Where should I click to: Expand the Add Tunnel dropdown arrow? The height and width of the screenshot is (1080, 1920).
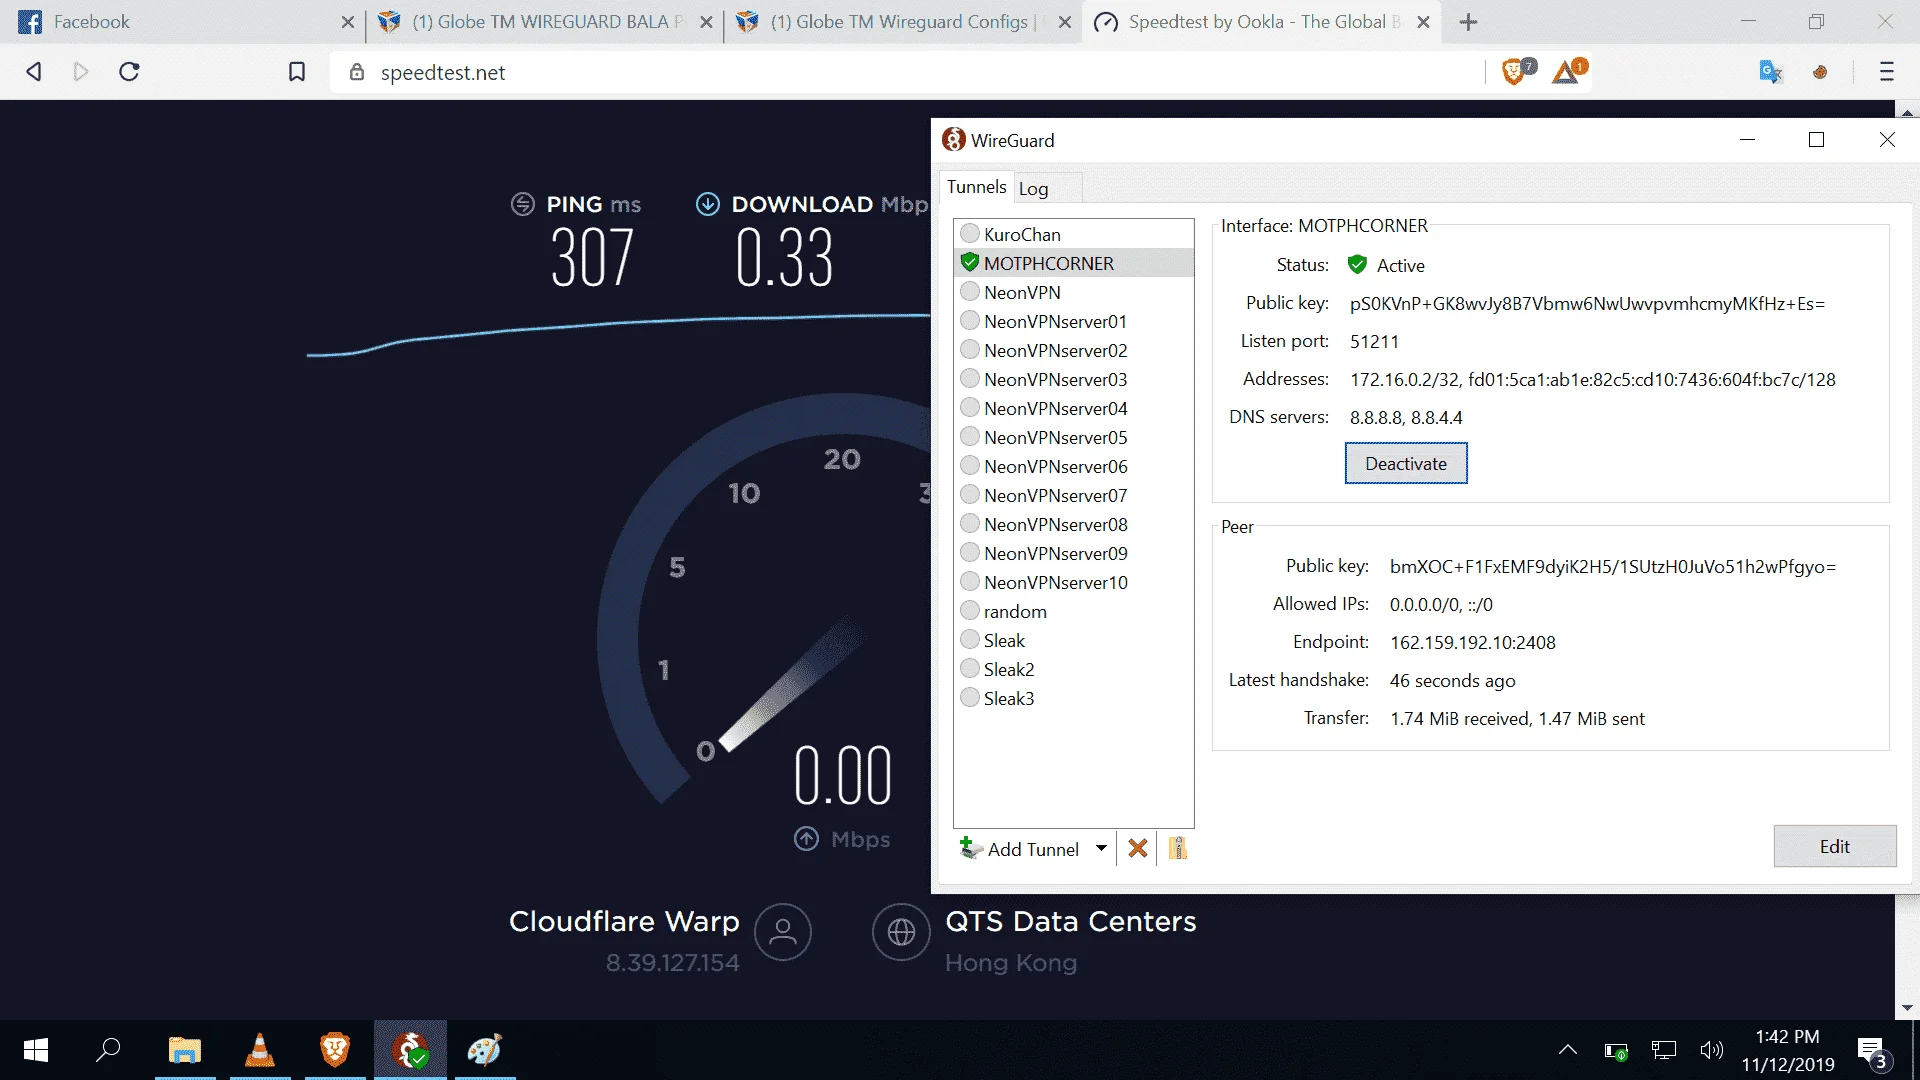coord(1101,848)
